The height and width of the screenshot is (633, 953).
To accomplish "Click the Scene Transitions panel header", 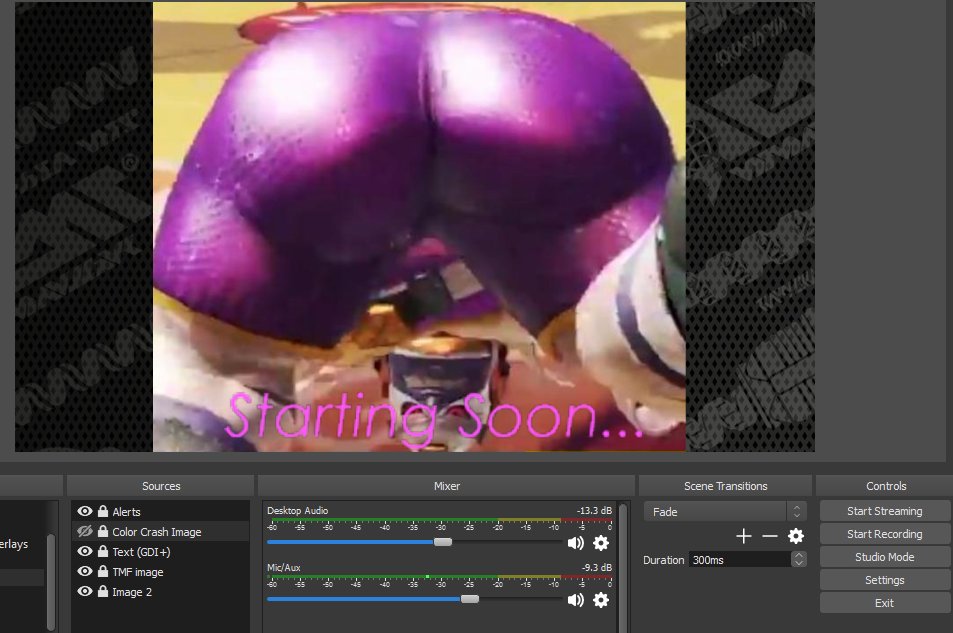I will [x=725, y=486].
